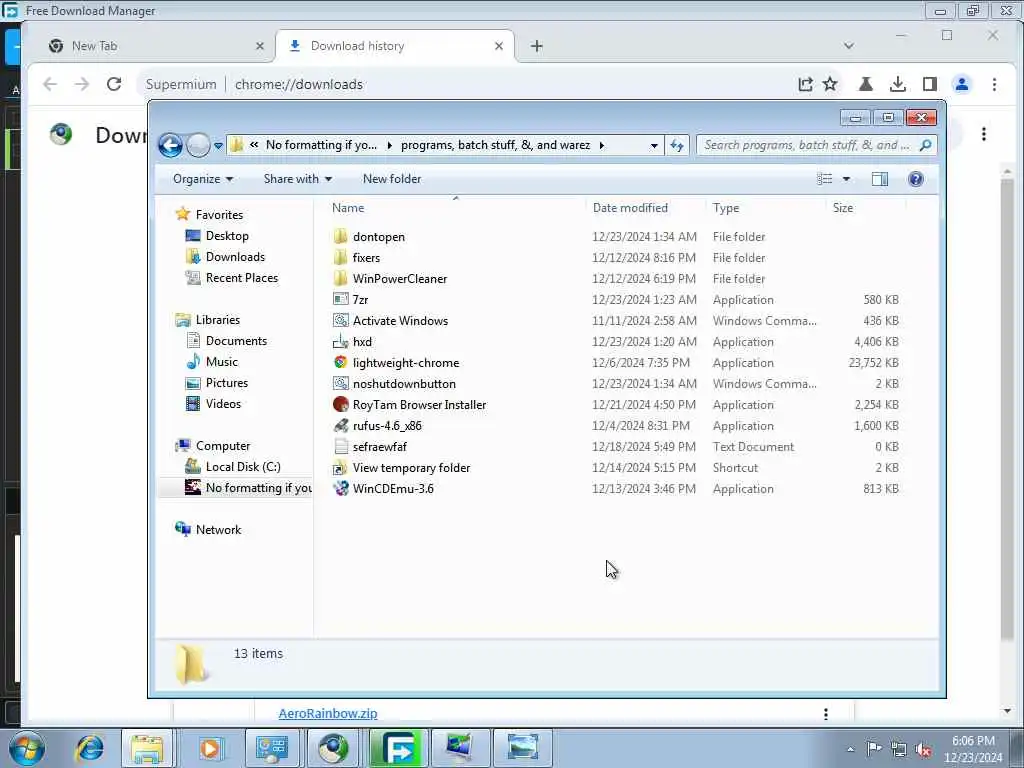Select the 7zr application
Image resolution: width=1024 pixels, height=768 pixels.
tap(360, 300)
